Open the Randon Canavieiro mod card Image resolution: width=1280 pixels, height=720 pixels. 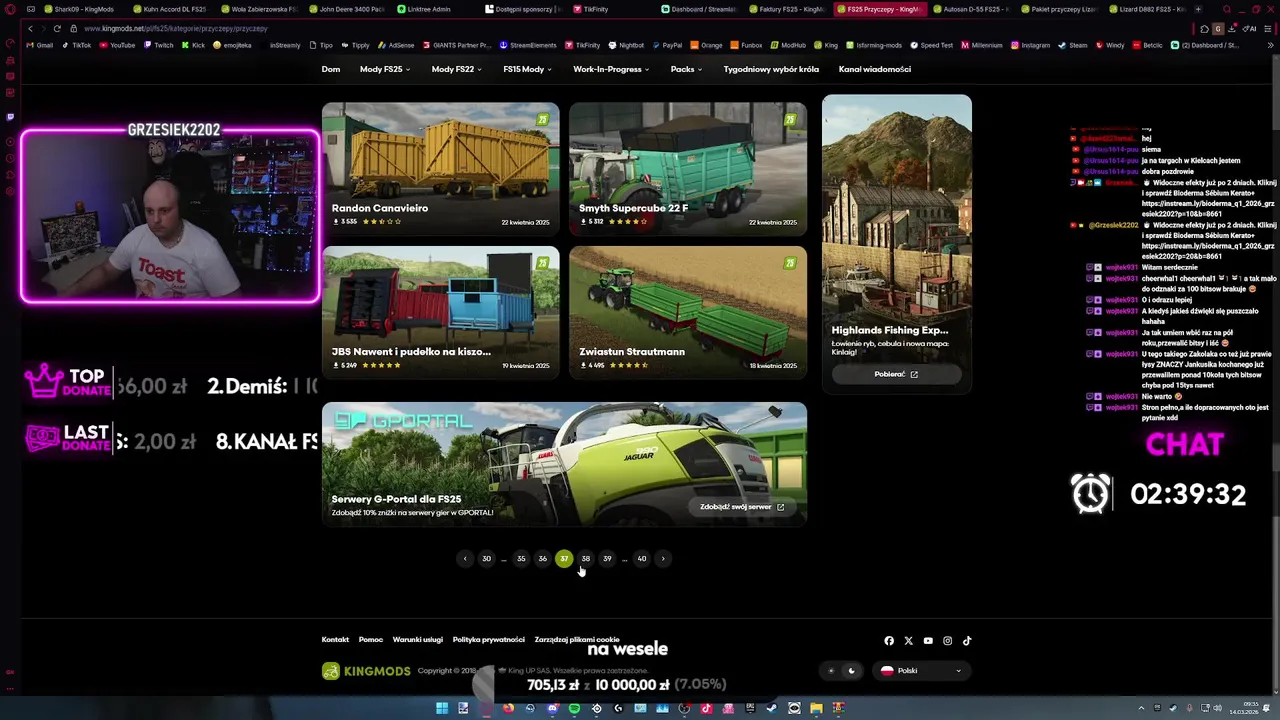[x=440, y=168]
